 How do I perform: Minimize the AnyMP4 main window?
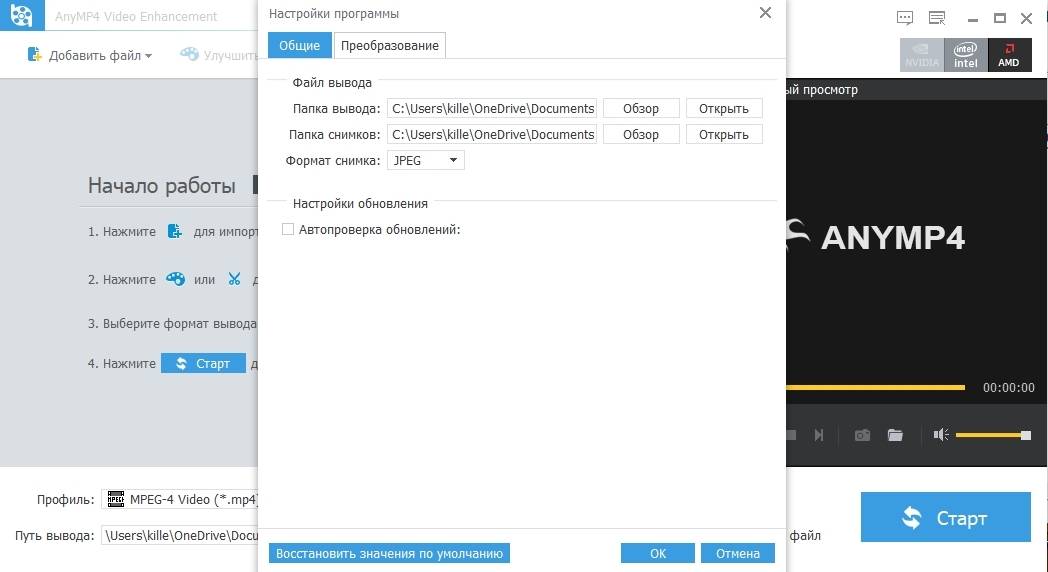[x=973, y=19]
